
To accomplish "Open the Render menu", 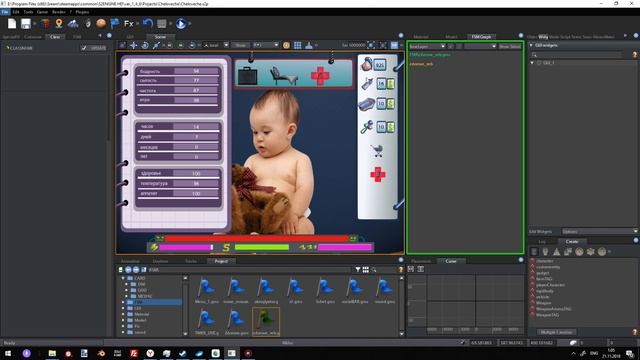I will click(x=59, y=12).
